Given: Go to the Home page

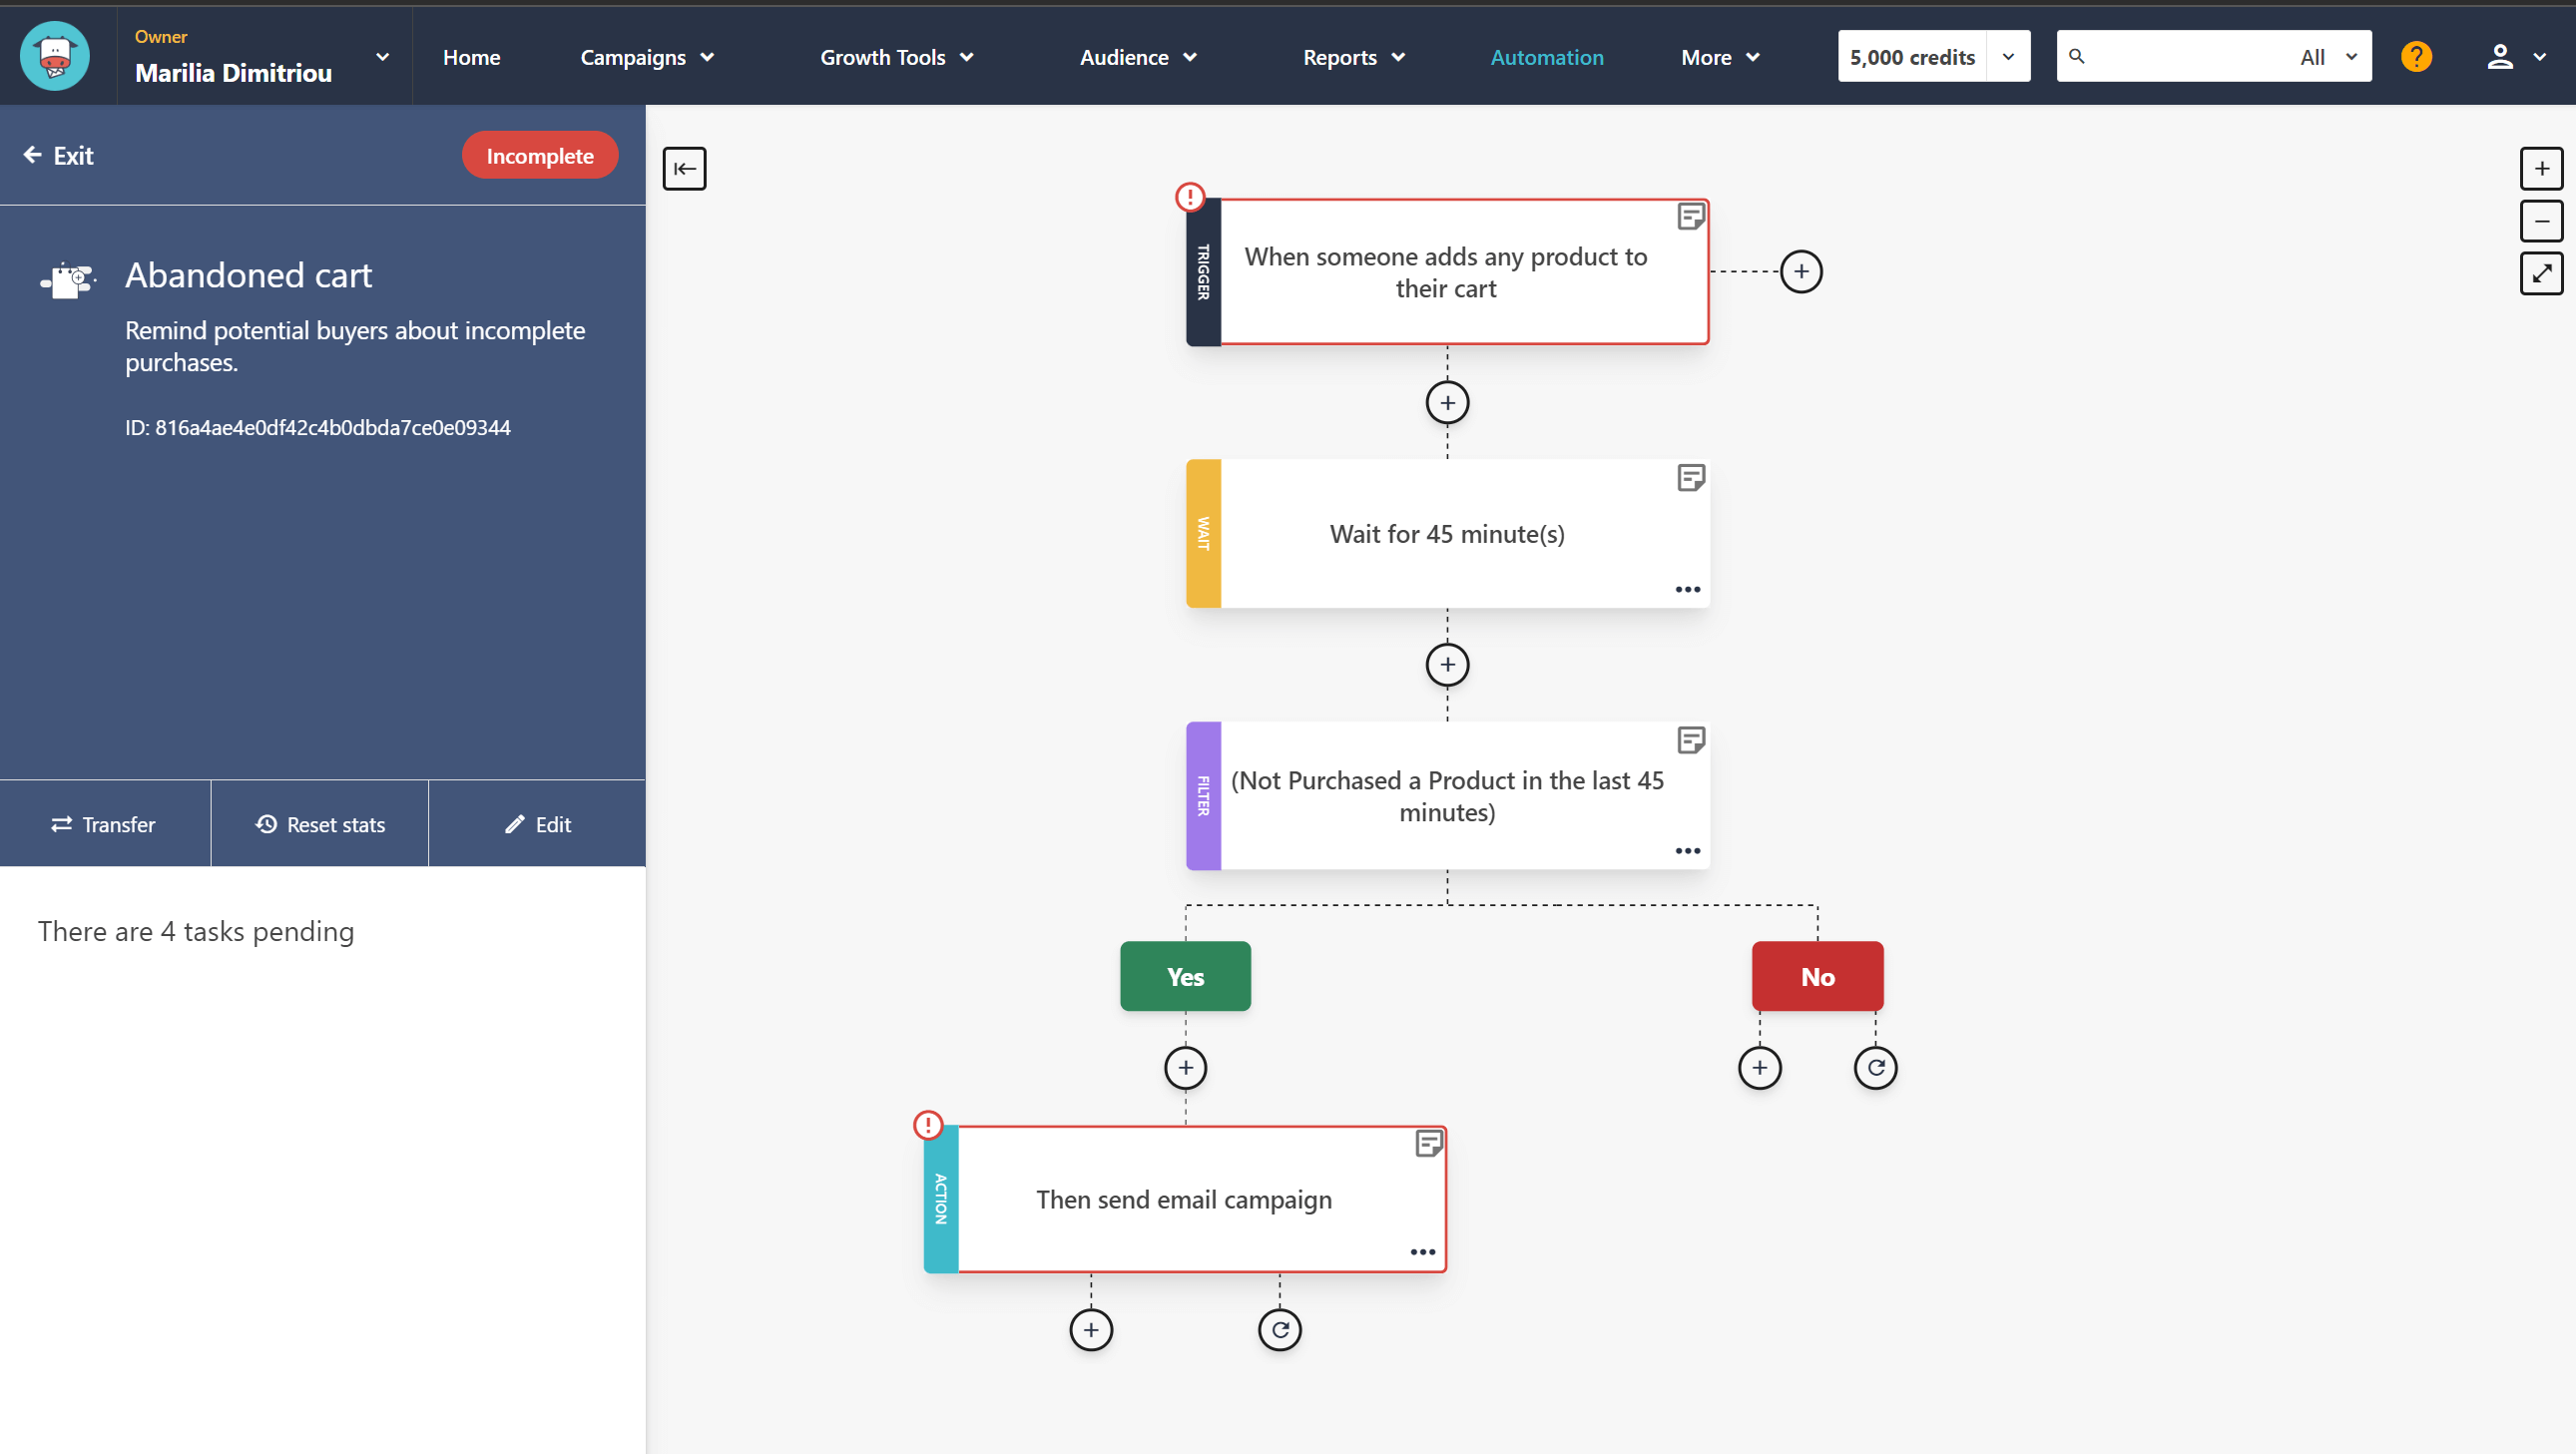Looking at the screenshot, I should pos(471,57).
